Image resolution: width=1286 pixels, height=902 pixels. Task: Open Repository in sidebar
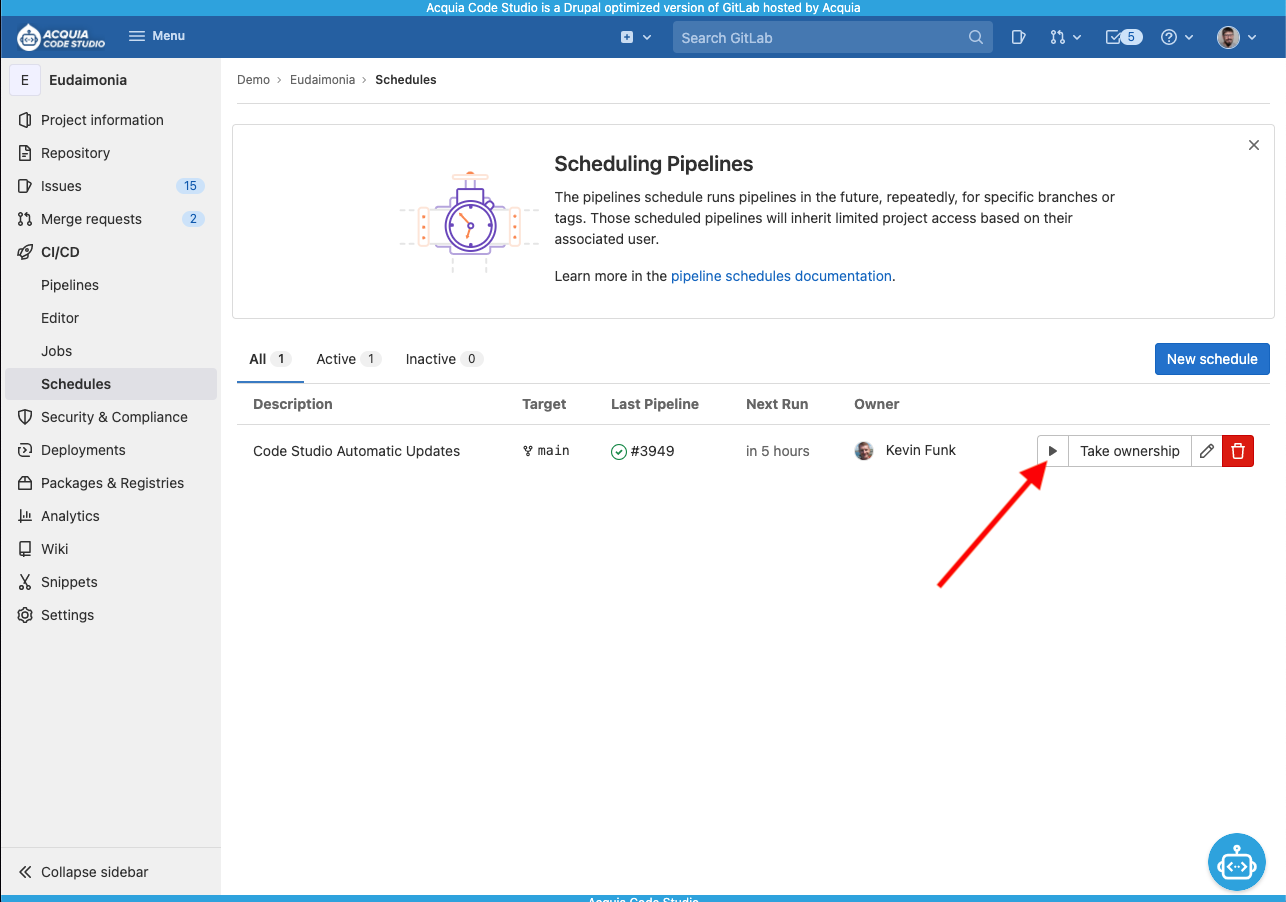pos(111,153)
